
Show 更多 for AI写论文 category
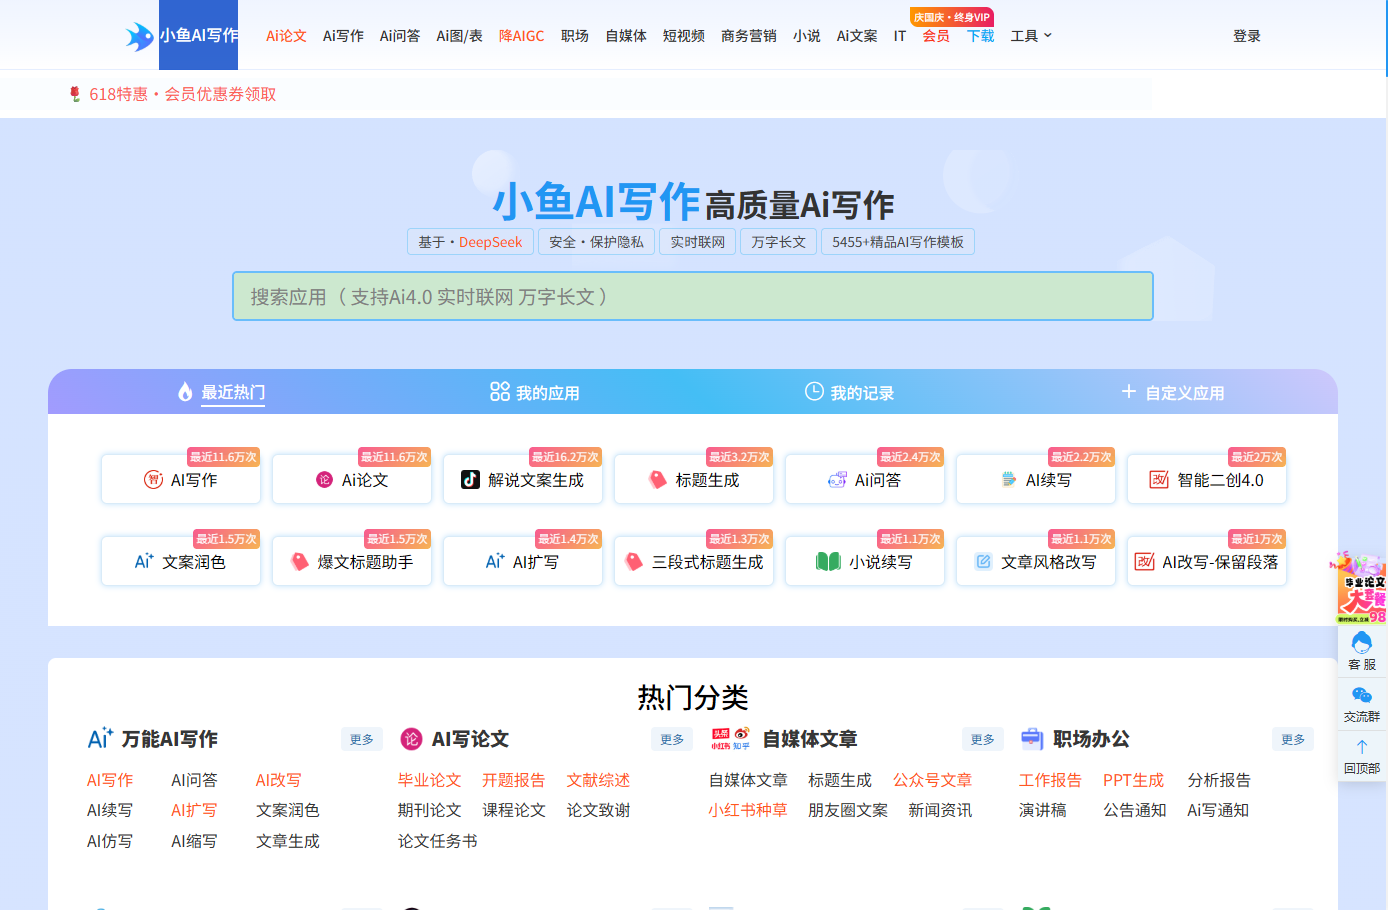[x=672, y=739]
